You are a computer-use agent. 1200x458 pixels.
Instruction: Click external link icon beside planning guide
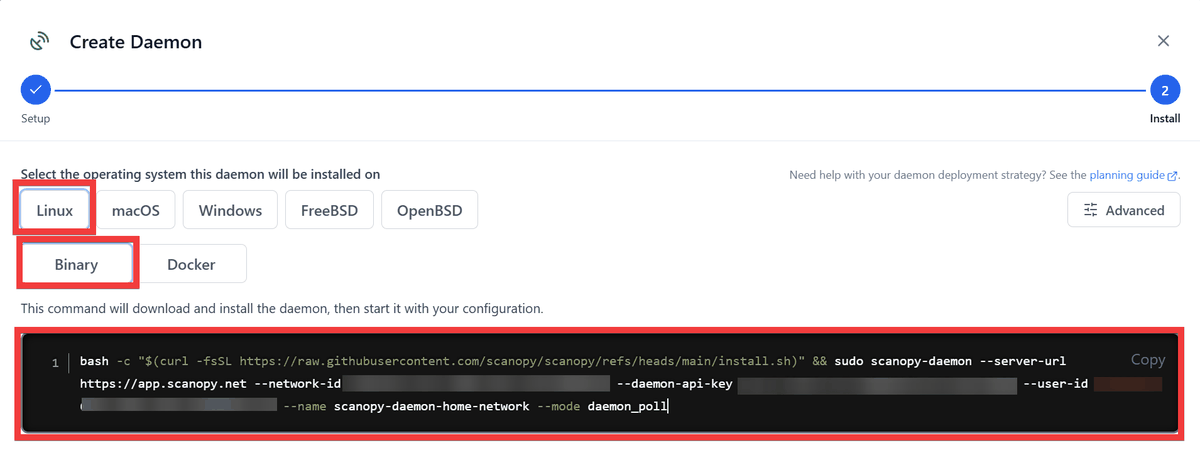click(x=1173, y=175)
